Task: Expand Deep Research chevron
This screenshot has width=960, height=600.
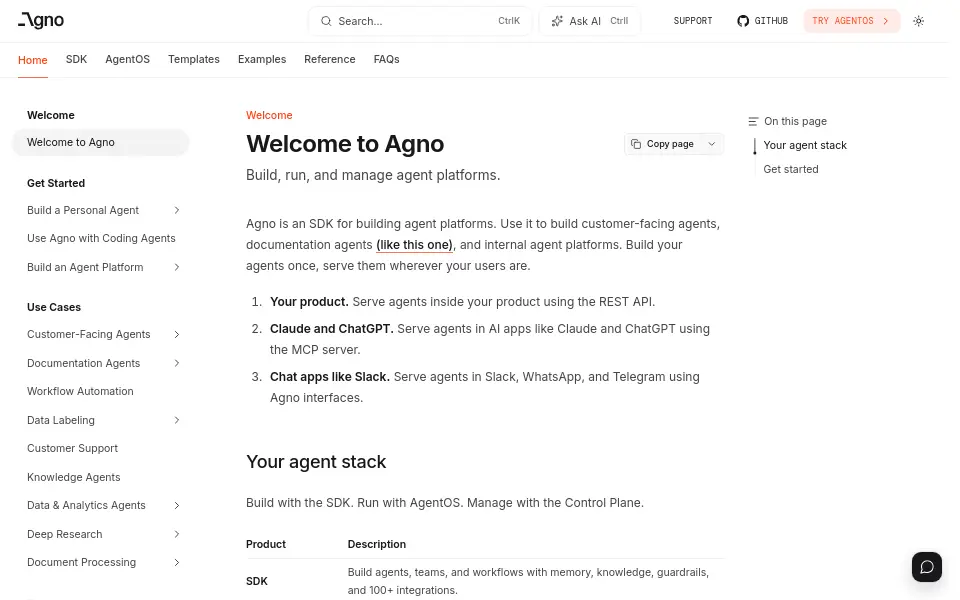Action: click(x=176, y=534)
